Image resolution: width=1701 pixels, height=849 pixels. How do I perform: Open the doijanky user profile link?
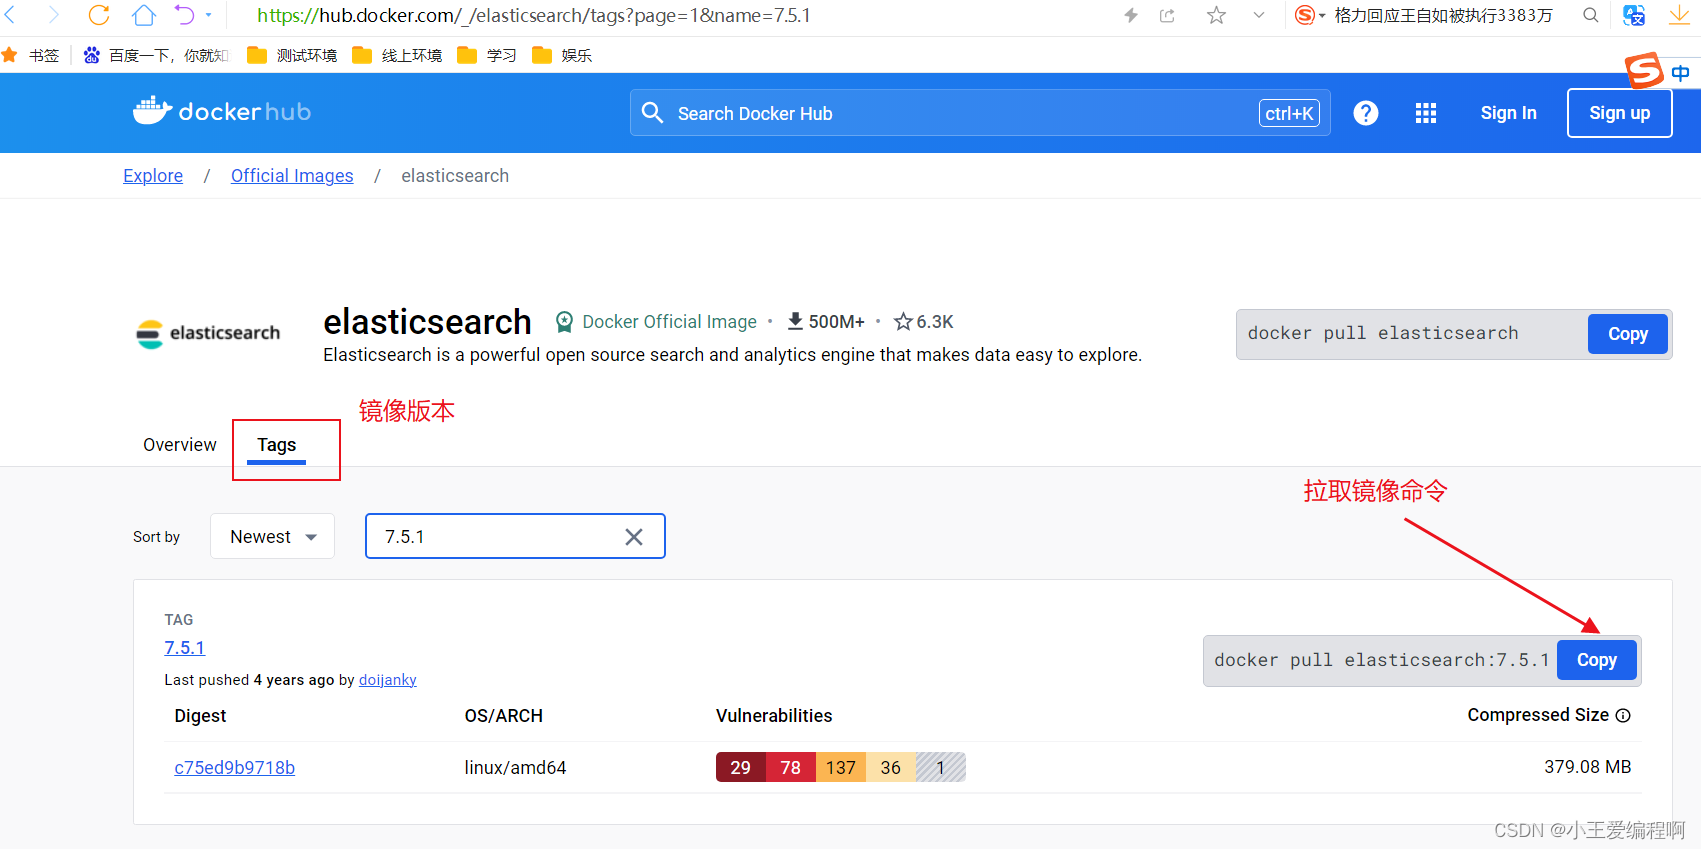388,680
